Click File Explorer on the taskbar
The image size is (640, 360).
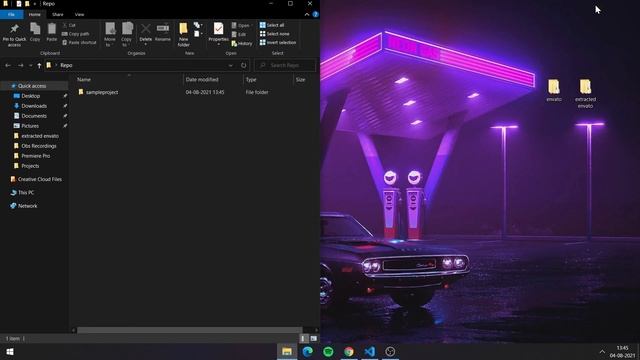[287, 351]
